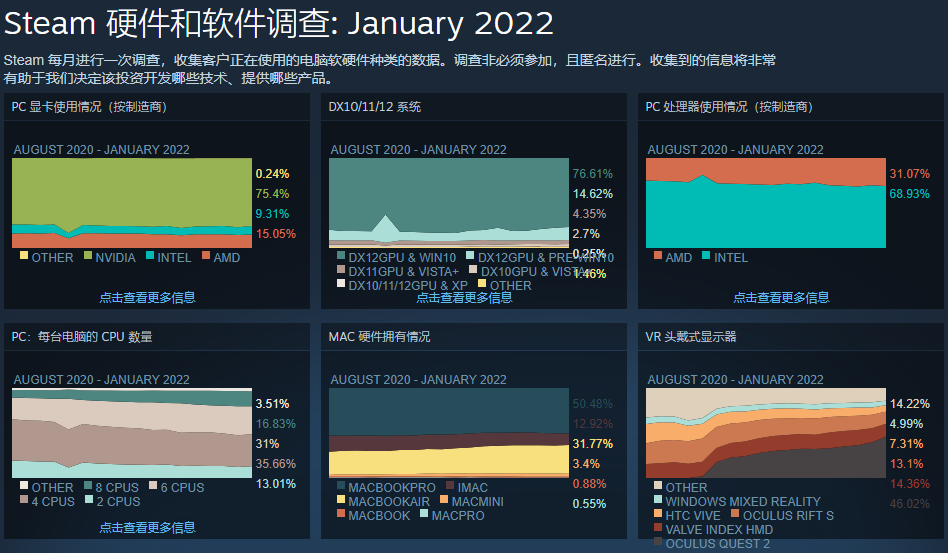Click the page heading 'Steam 硬件和软件调查: January 2022'

[x=279, y=24]
